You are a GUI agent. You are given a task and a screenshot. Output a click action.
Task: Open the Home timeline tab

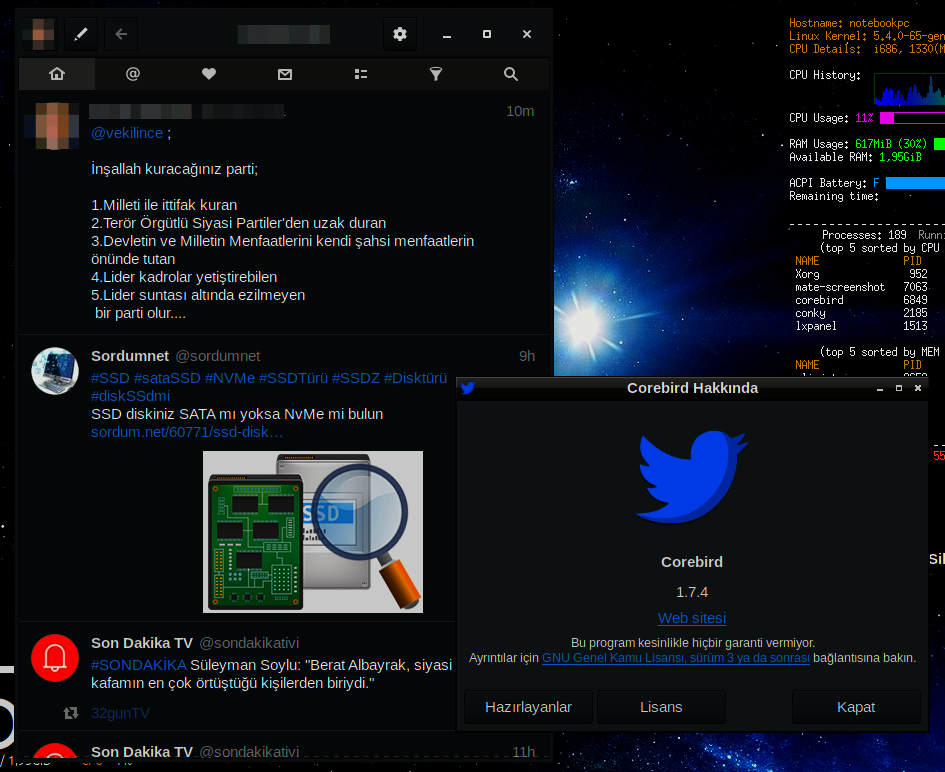pyautogui.click(x=57, y=74)
